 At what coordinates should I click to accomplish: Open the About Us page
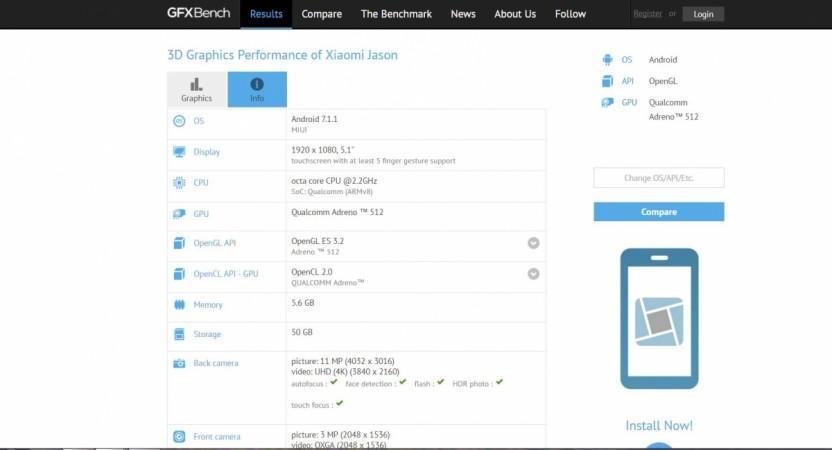[515, 14]
